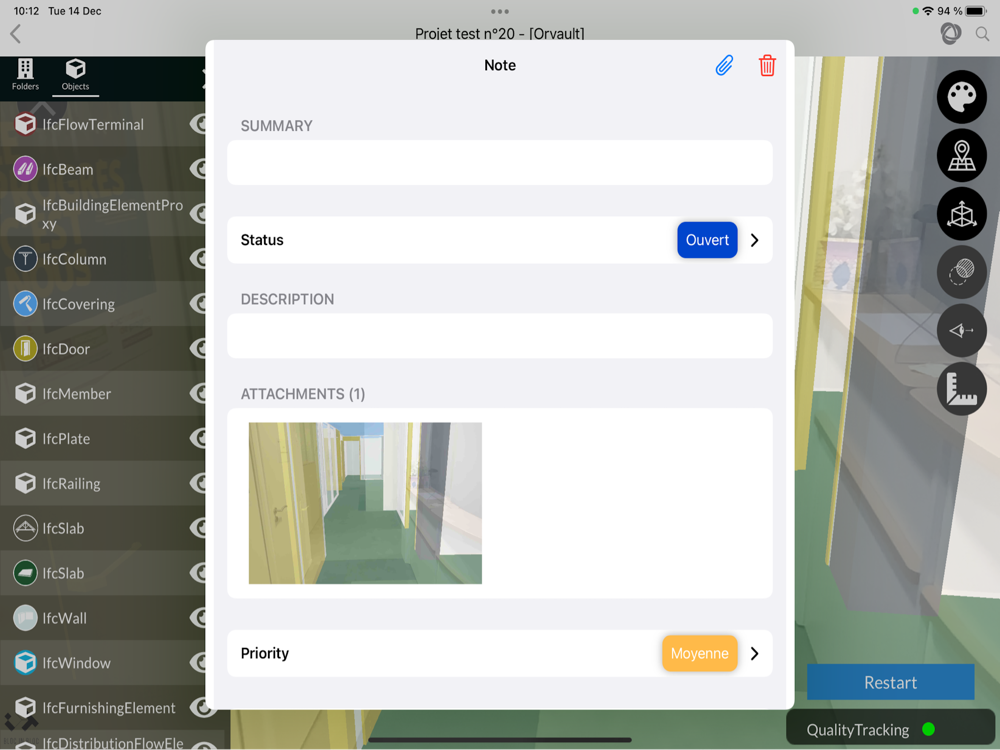Open the Ouvert status selector
This screenshot has width=1000, height=750.
707,240
